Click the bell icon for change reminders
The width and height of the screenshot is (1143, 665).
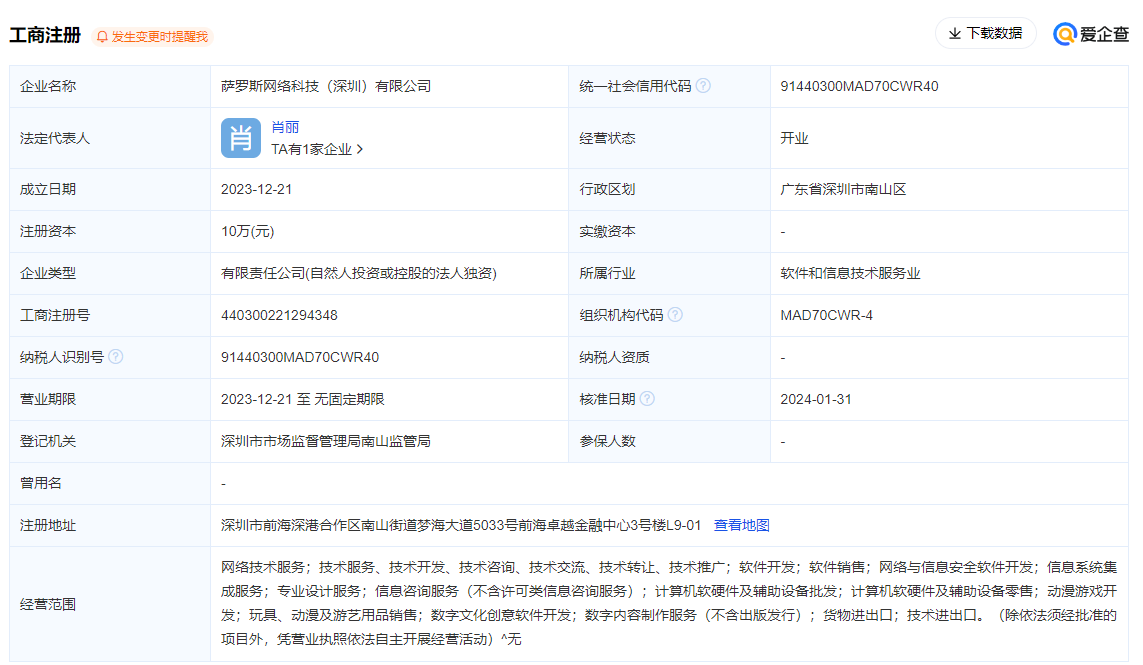tap(102, 37)
